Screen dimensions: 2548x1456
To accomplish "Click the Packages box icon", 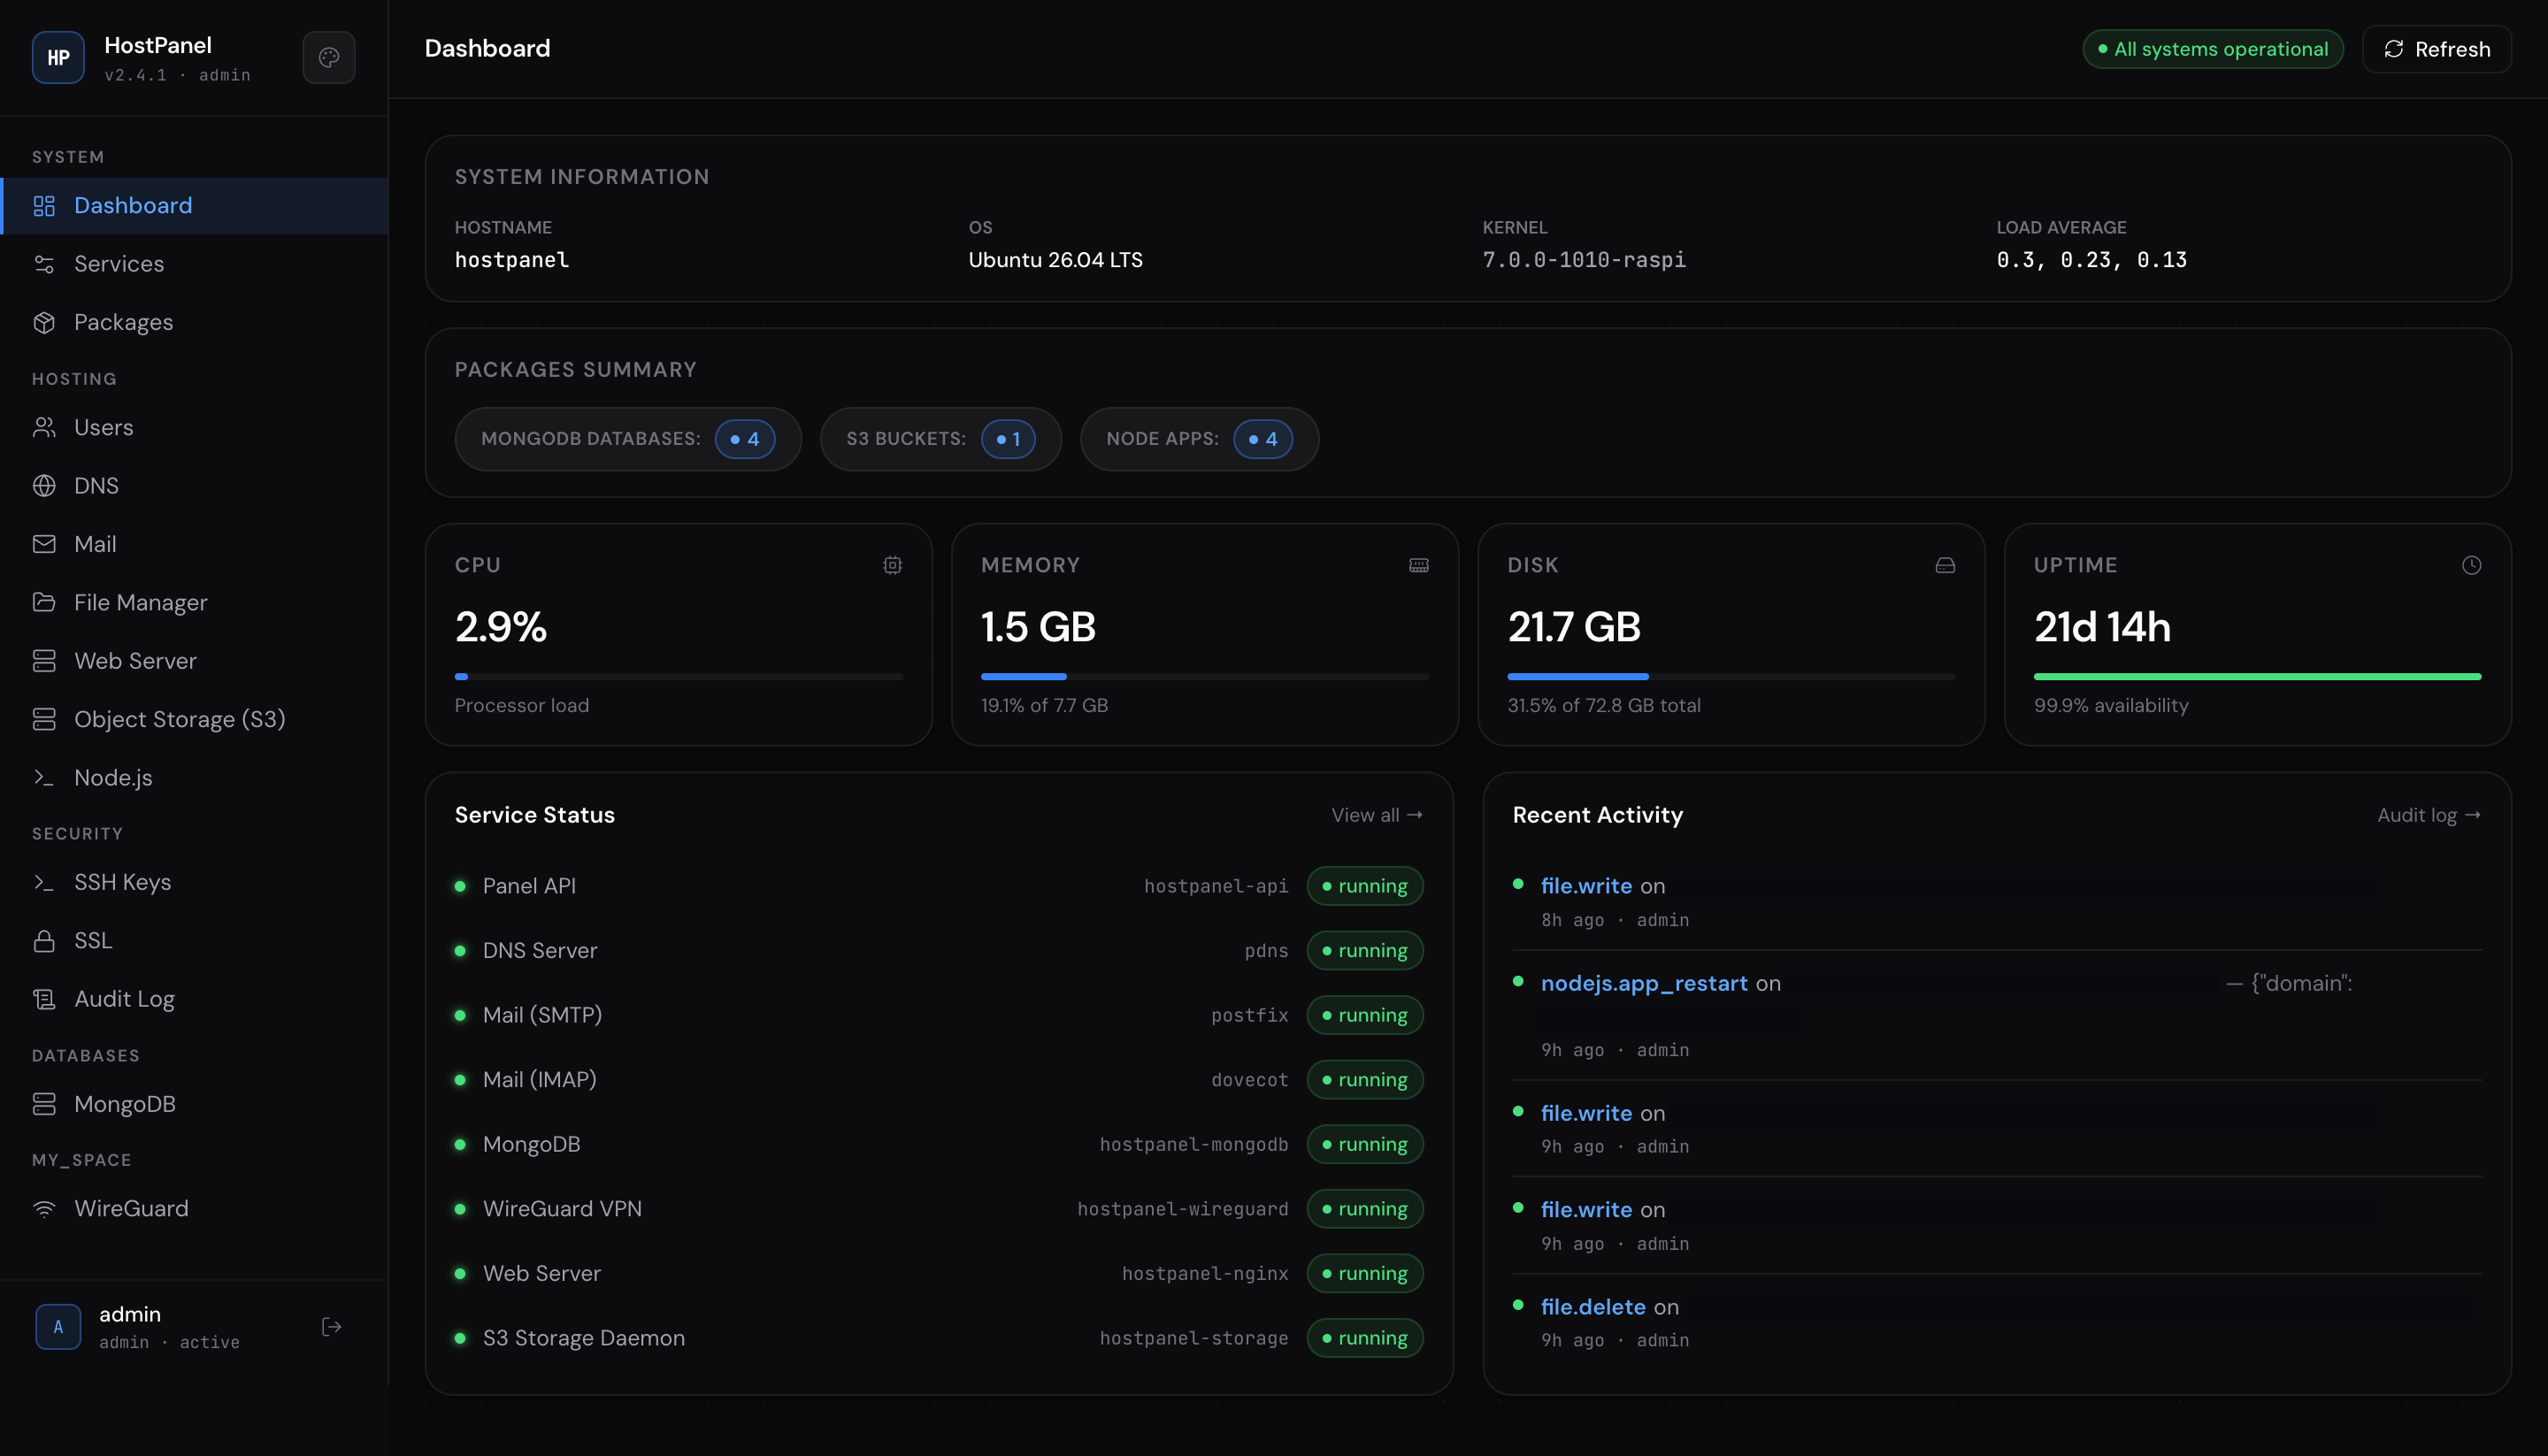I will tap(44, 322).
